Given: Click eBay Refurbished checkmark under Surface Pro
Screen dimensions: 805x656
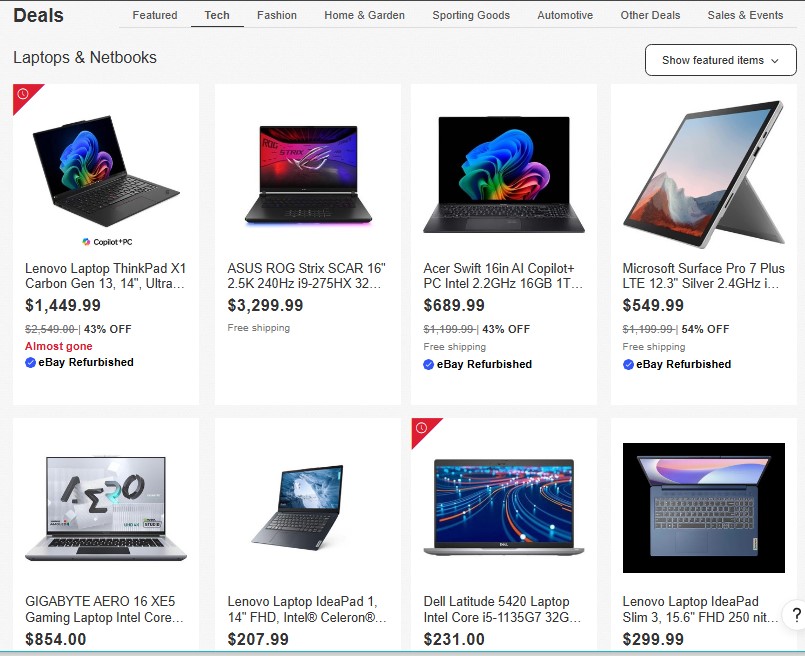Looking at the screenshot, I should (x=628, y=364).
